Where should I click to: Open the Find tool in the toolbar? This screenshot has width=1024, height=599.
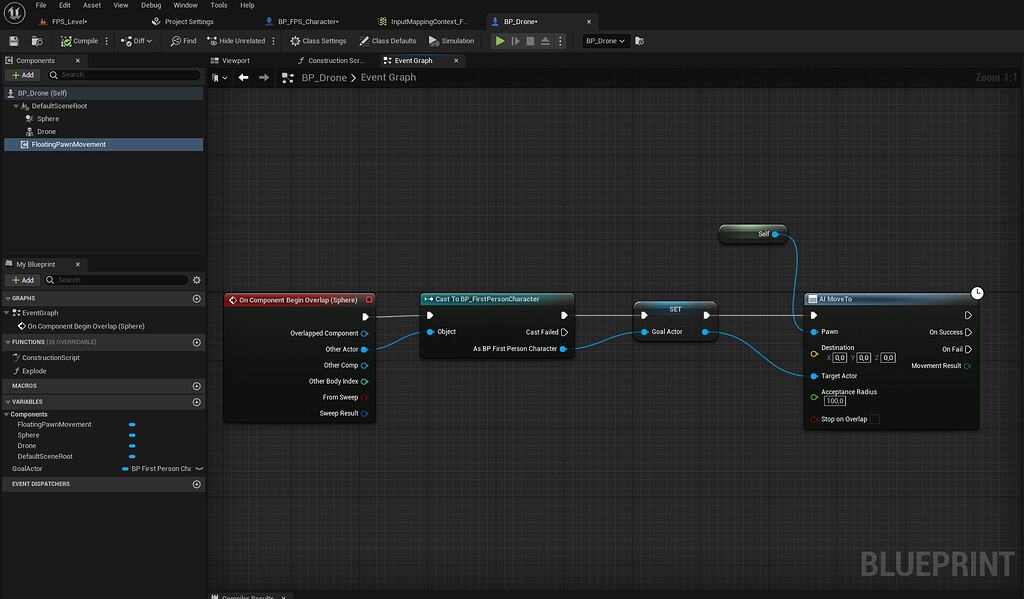coord(183,40)
